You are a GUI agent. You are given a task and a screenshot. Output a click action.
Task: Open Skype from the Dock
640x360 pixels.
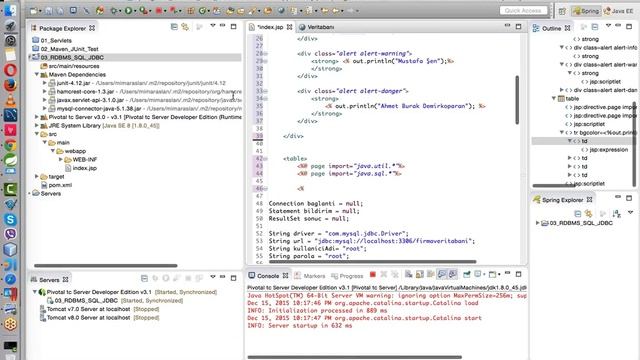pyautogui.click(x=10, y=220)
